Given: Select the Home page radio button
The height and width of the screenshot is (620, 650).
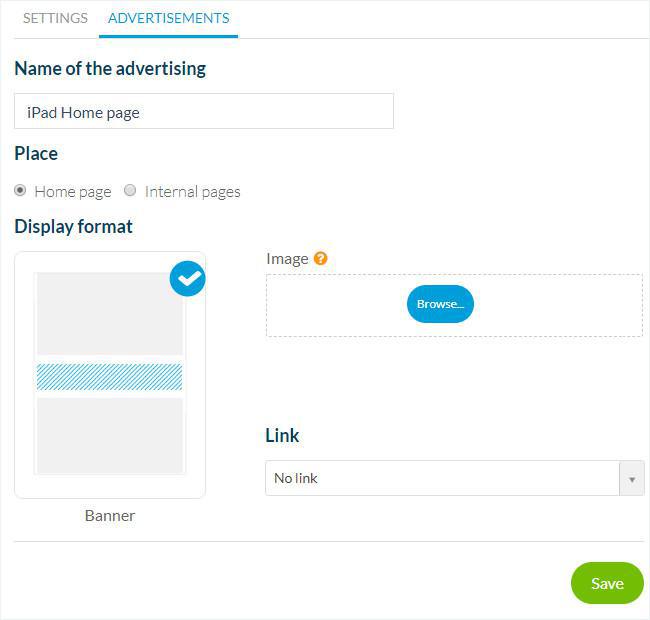Looking at the screenshot, I should tap(20, 191).
